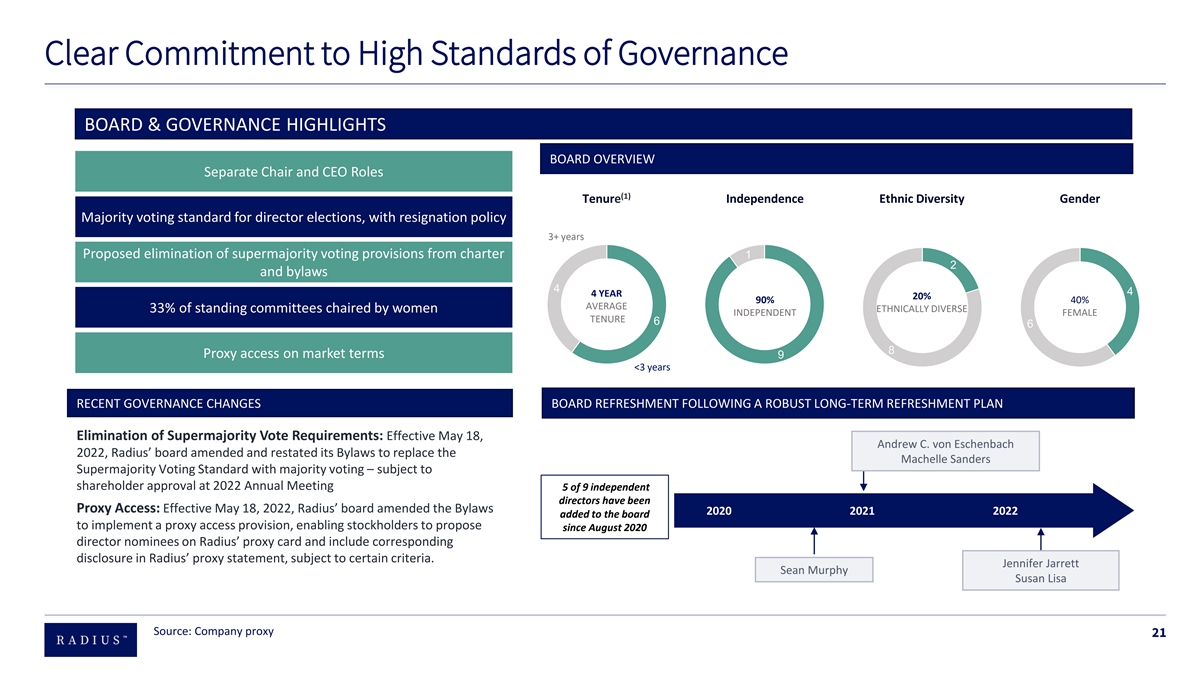Click the Board Overview section header
The width and height of the screenshot is (1200, 675).
[x=836, y=159]
